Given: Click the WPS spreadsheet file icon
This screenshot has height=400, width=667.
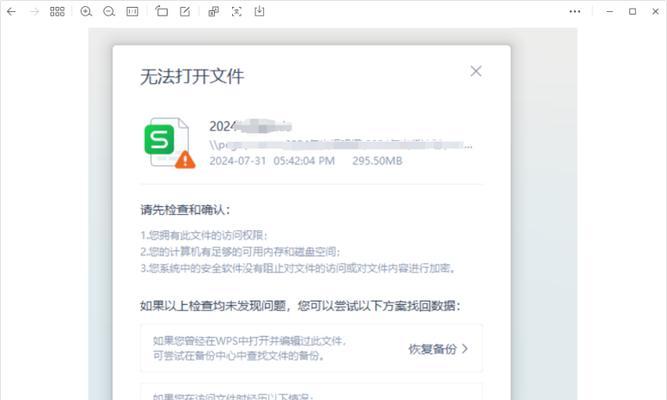Looking at the screenshot, I should 169,143.
